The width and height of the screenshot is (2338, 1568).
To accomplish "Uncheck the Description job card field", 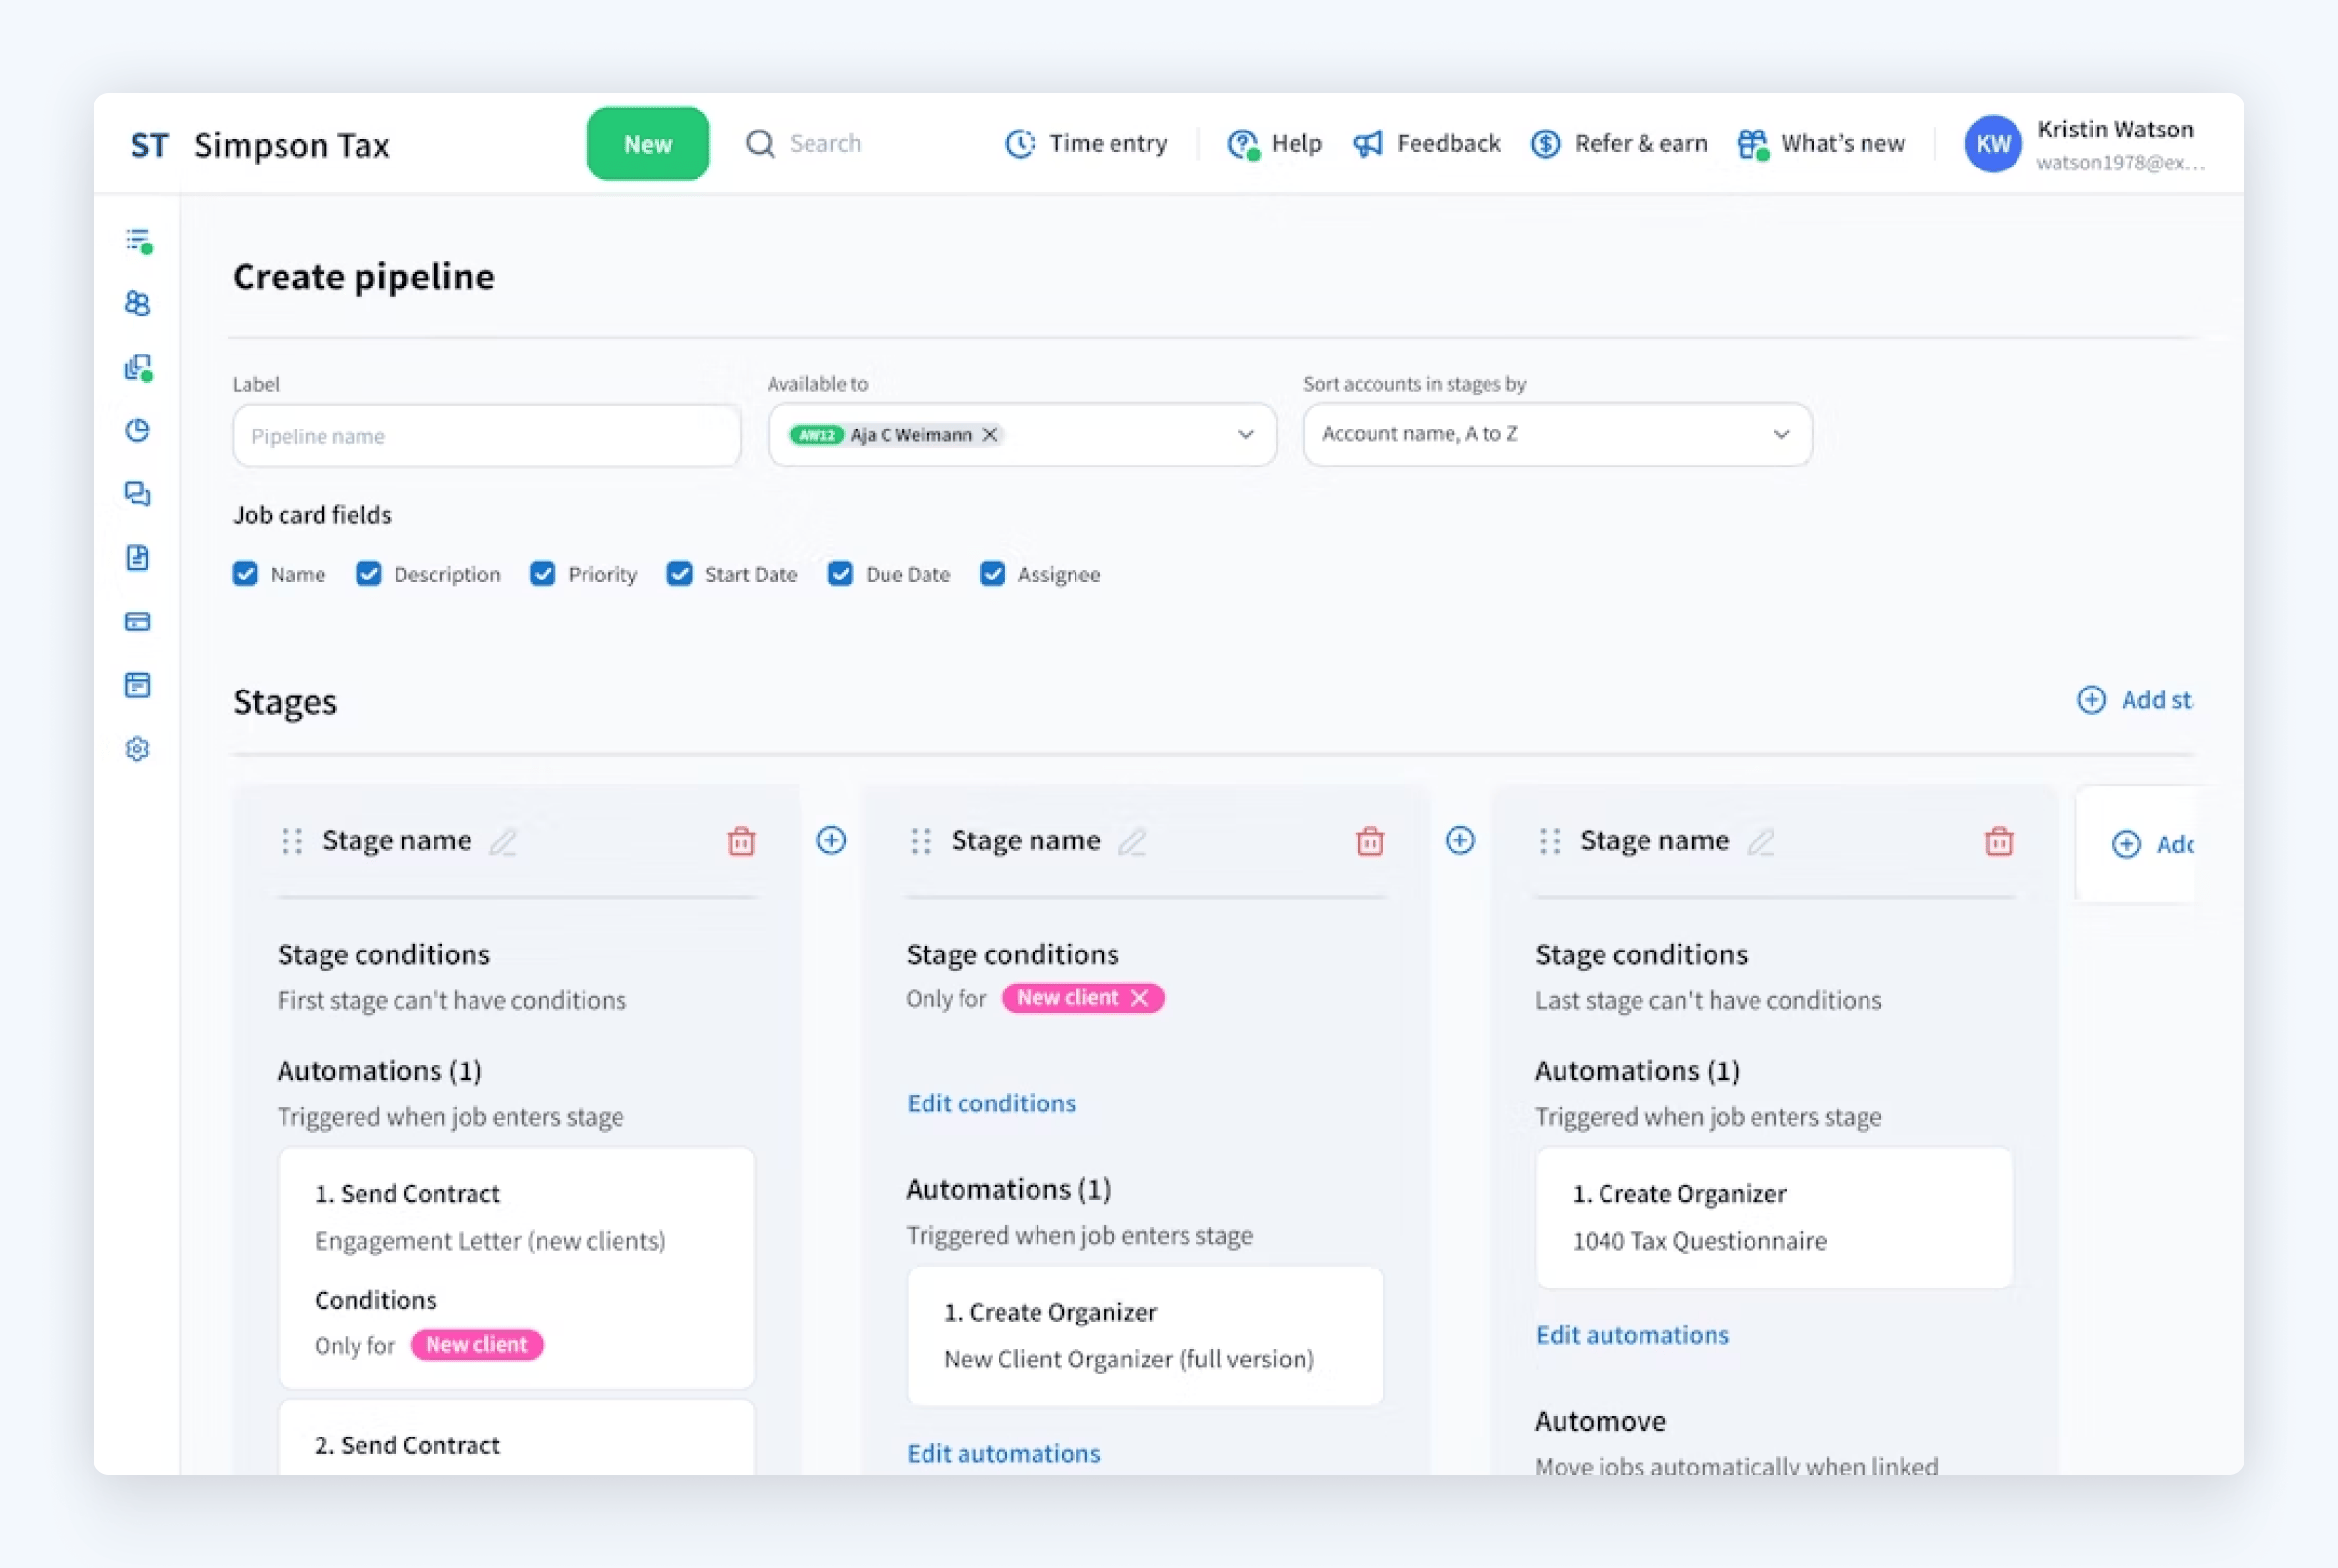I will tap(369, 574).
